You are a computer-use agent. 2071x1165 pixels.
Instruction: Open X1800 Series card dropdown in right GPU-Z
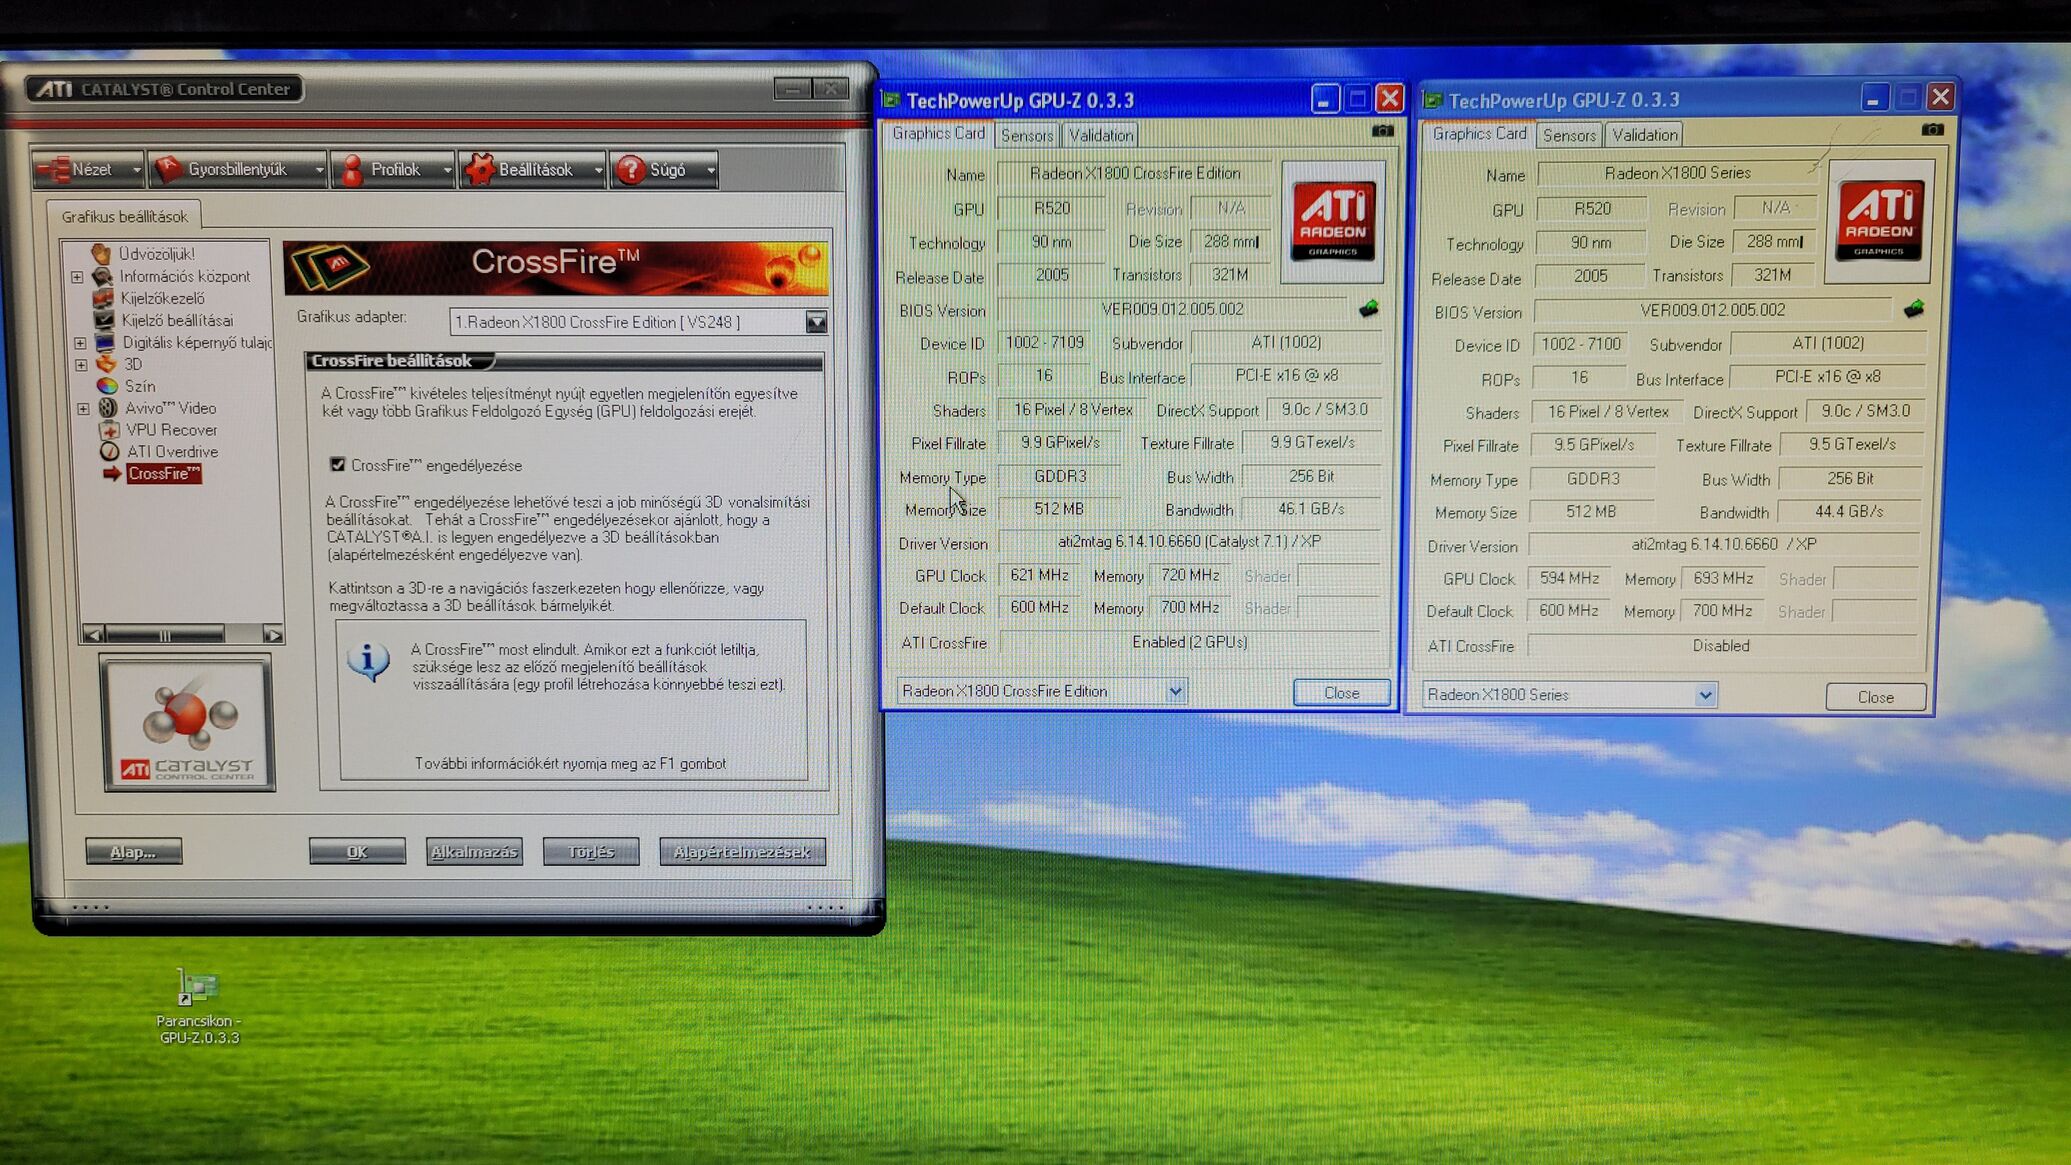pos(1705,695)
